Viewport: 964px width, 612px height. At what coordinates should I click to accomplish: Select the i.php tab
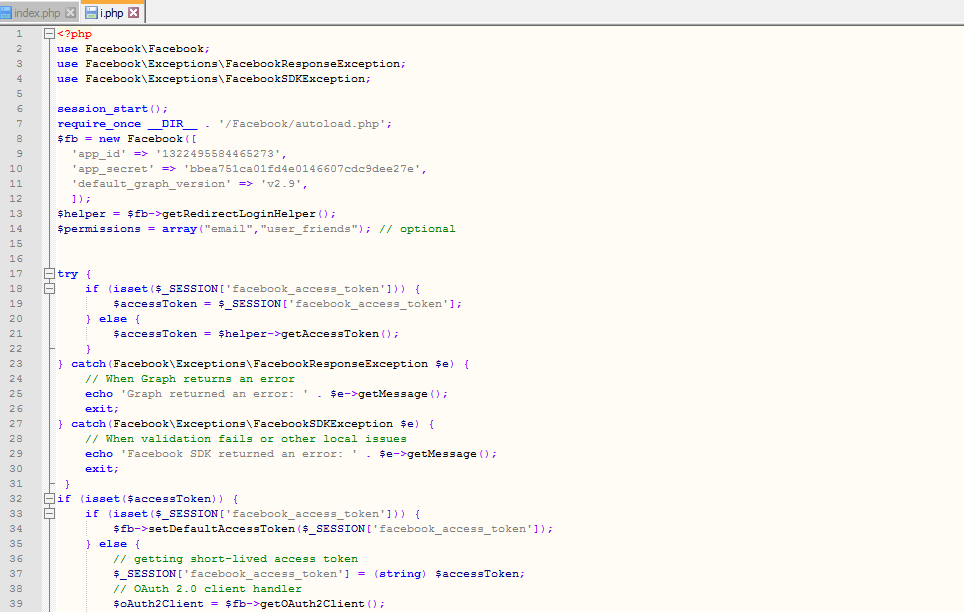click(x=111, y=12)
